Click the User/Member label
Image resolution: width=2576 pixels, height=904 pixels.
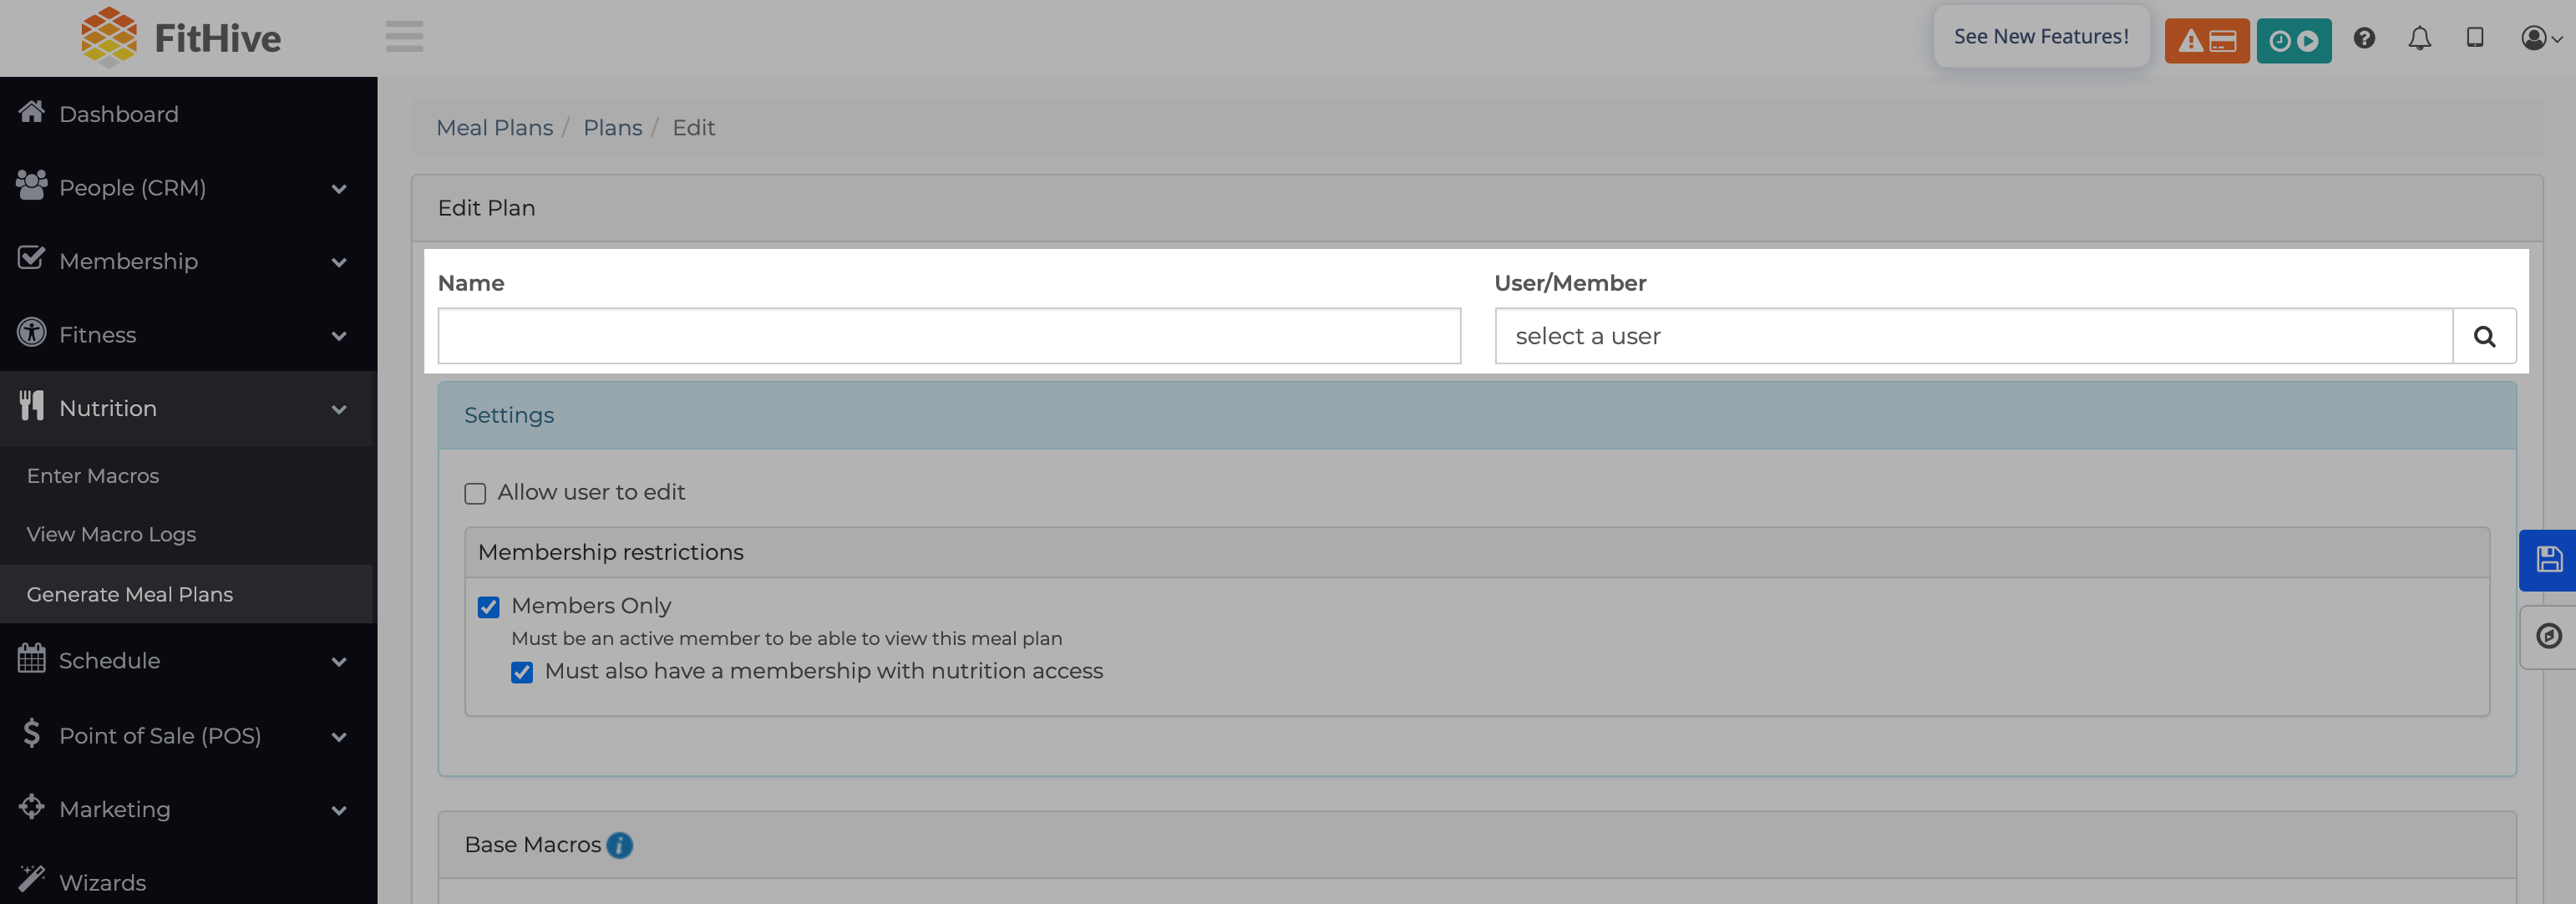[1570, 283]
